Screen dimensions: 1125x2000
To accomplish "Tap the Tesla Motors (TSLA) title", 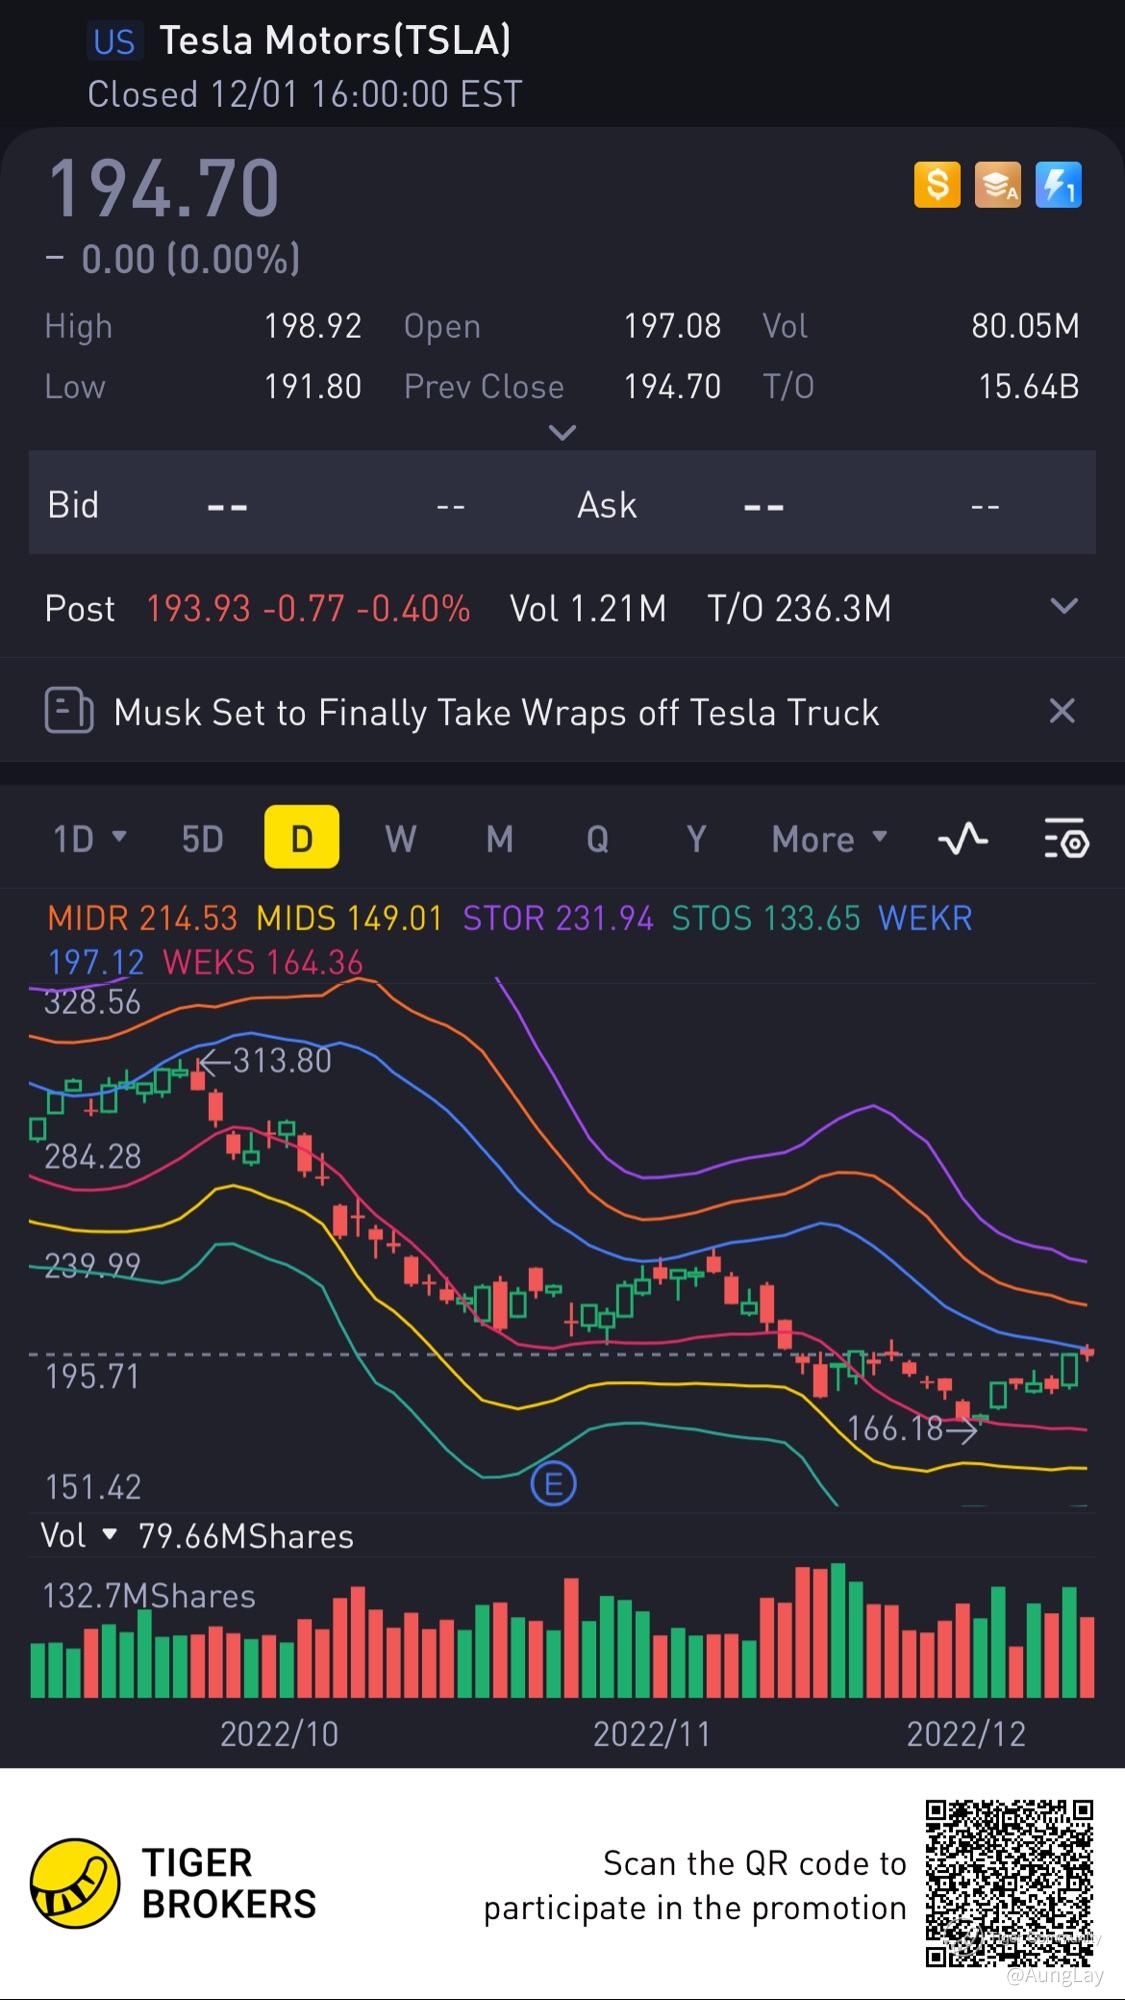I will coord(335,41).
